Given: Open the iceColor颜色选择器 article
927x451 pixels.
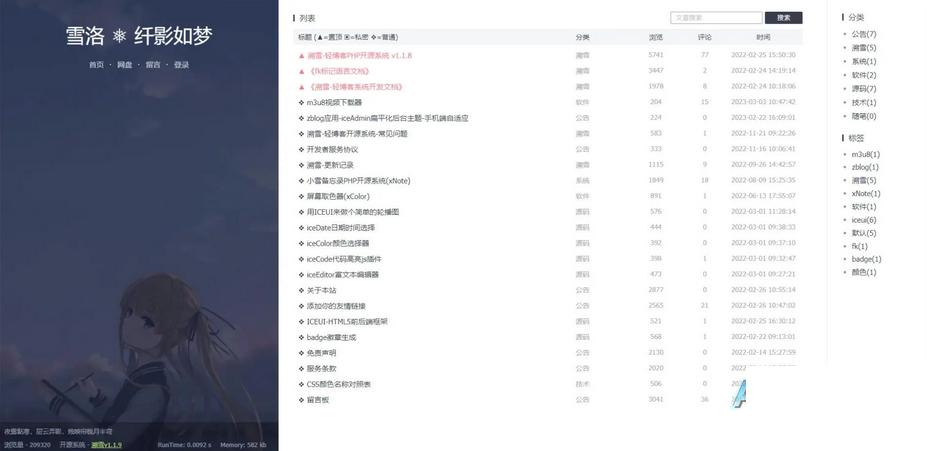Looking at the screenshot, I should tap(338, 243).
